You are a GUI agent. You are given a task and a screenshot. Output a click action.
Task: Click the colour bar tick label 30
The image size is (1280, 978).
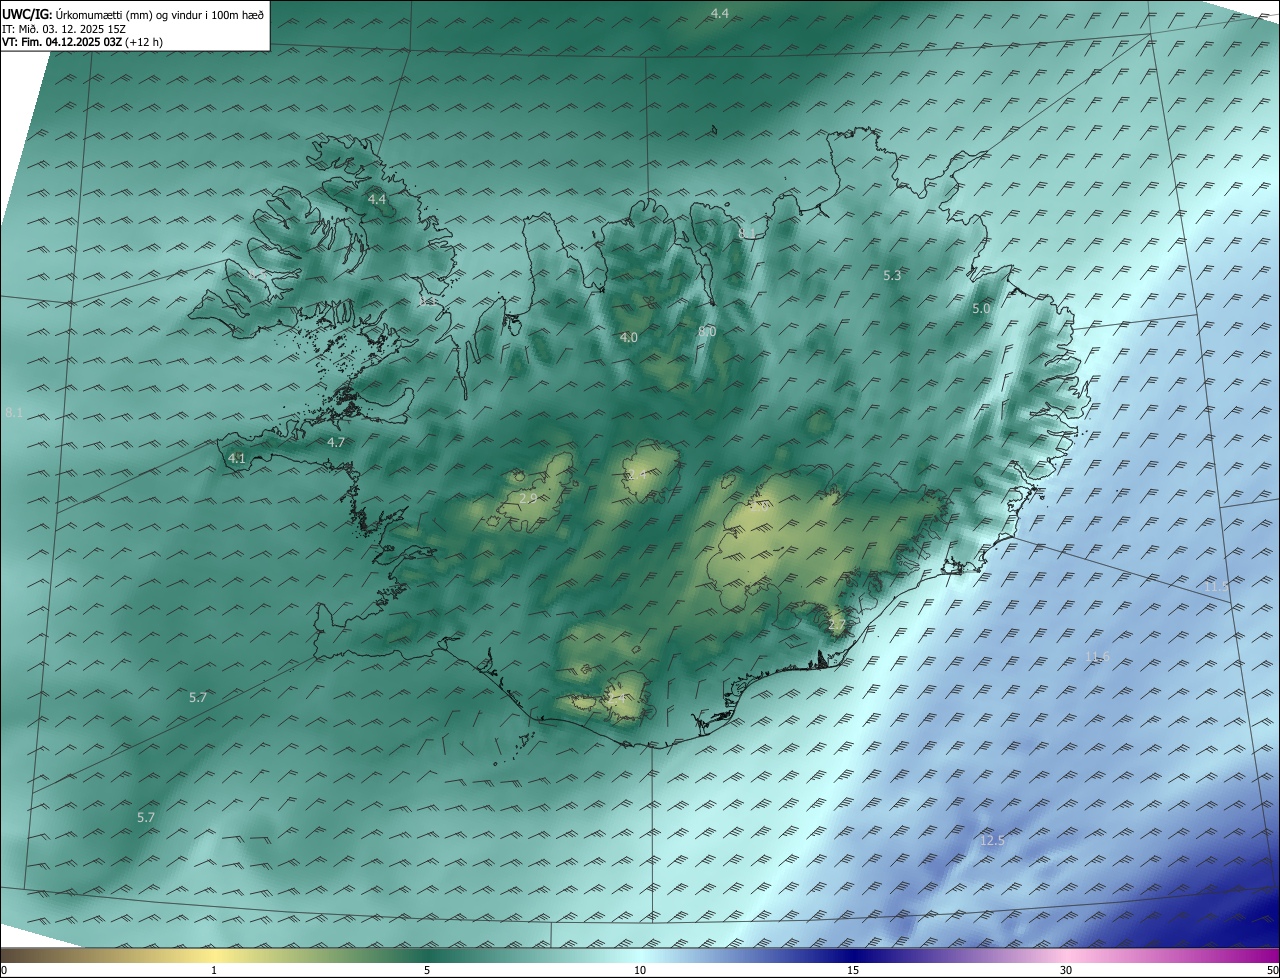pyautogui.click(x=1066, y=970)
